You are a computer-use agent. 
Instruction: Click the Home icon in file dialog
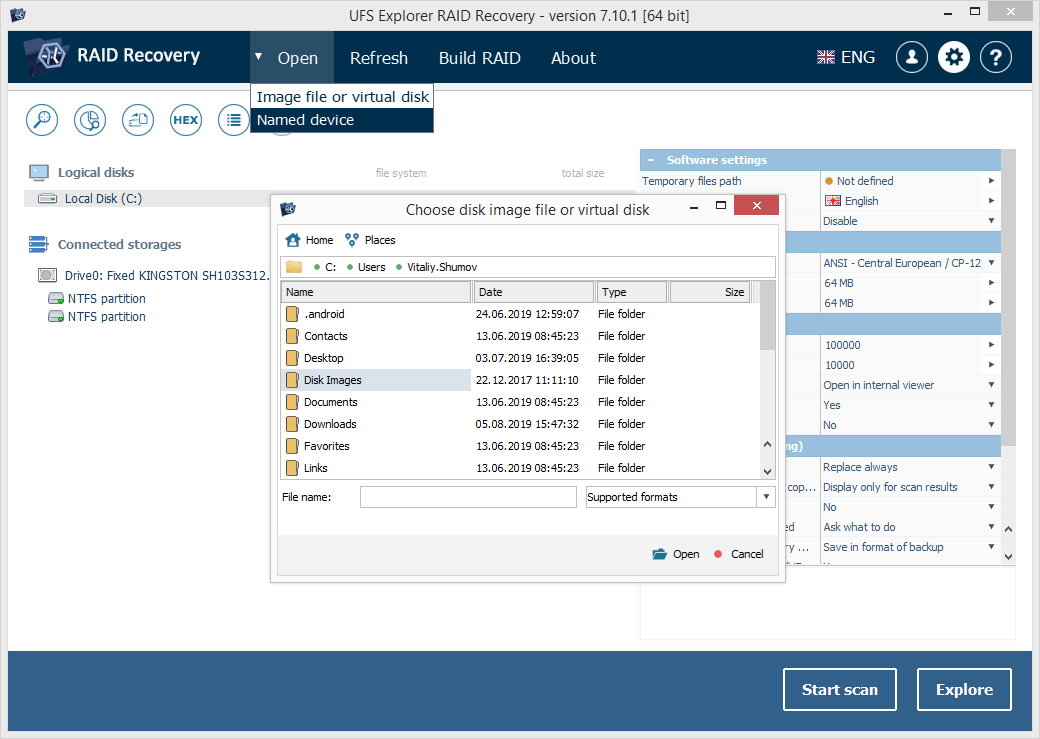[292, 240]
